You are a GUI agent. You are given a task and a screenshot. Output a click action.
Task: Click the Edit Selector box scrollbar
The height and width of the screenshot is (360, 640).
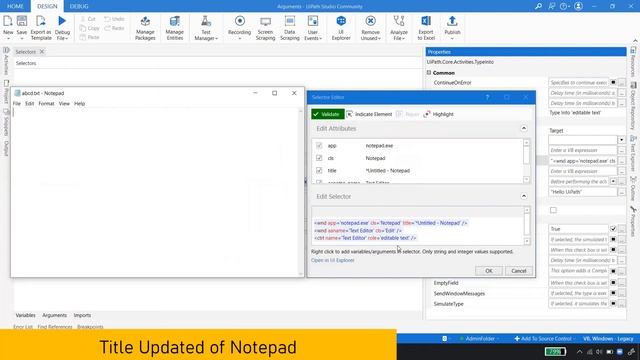527,226
